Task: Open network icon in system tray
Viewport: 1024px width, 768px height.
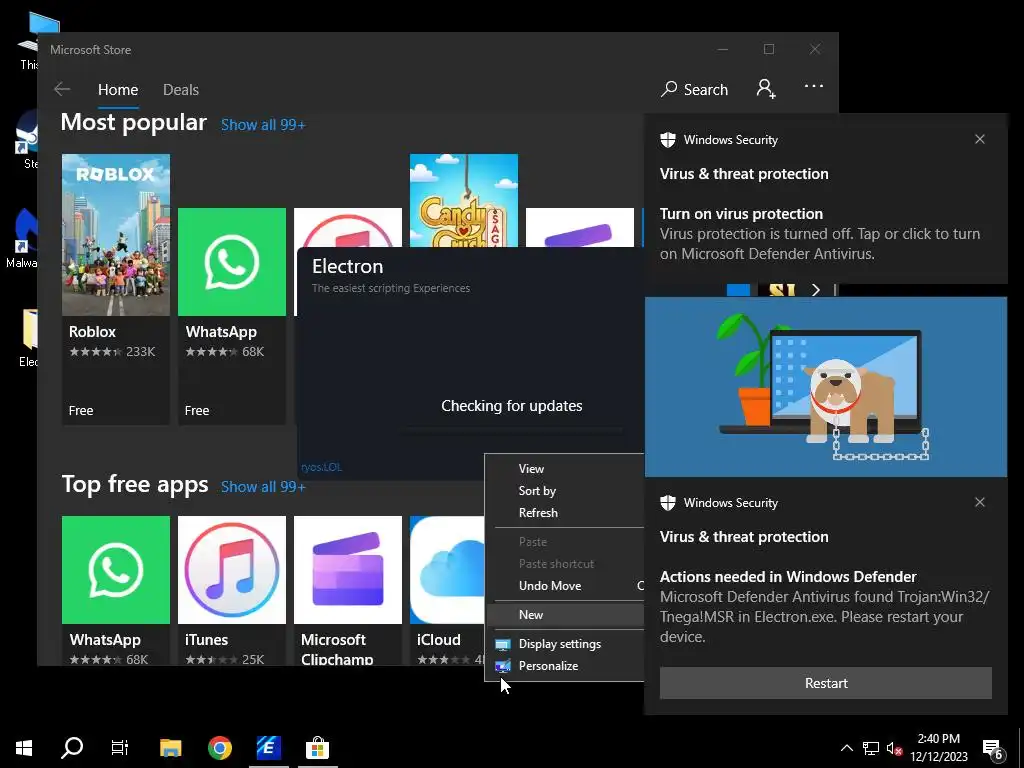Action: tap(871, 748)
